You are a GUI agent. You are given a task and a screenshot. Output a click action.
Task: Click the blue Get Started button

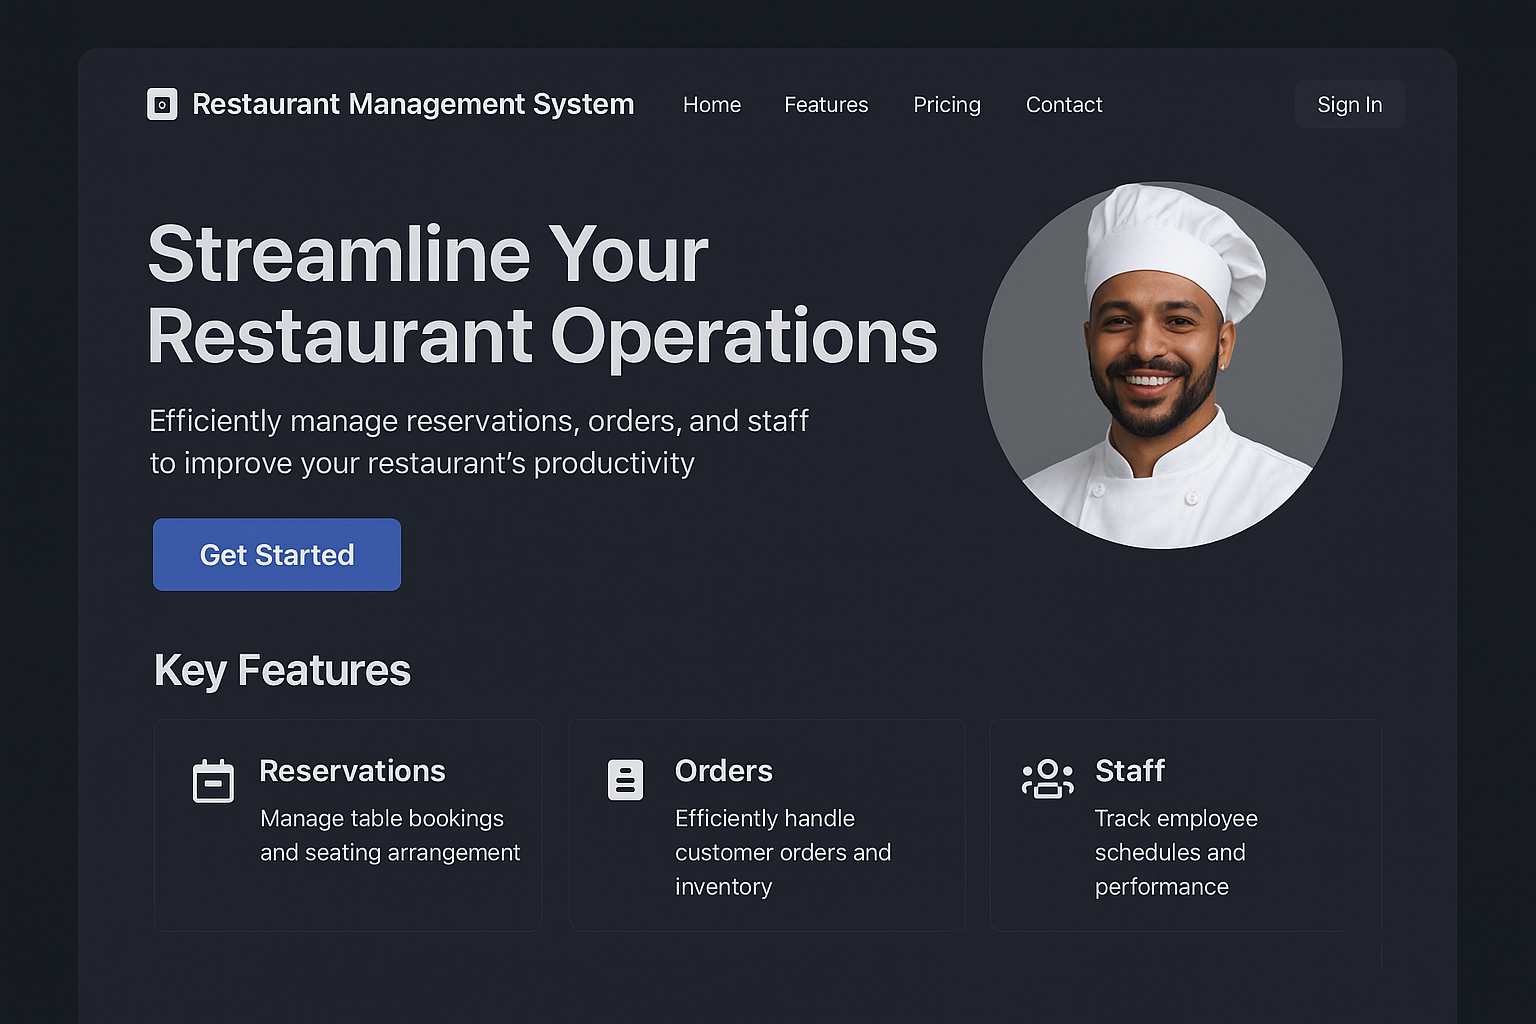coord(277,555)
